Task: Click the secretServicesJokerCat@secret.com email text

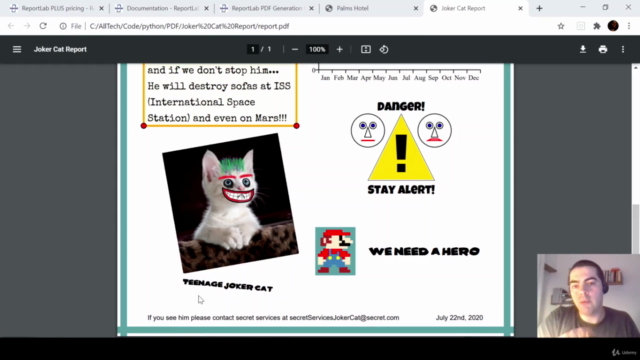Action: (x=344, y=318)
